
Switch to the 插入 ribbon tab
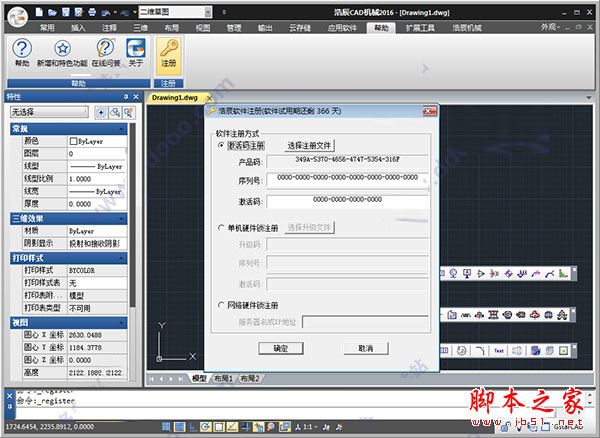(x=78, y=28)
